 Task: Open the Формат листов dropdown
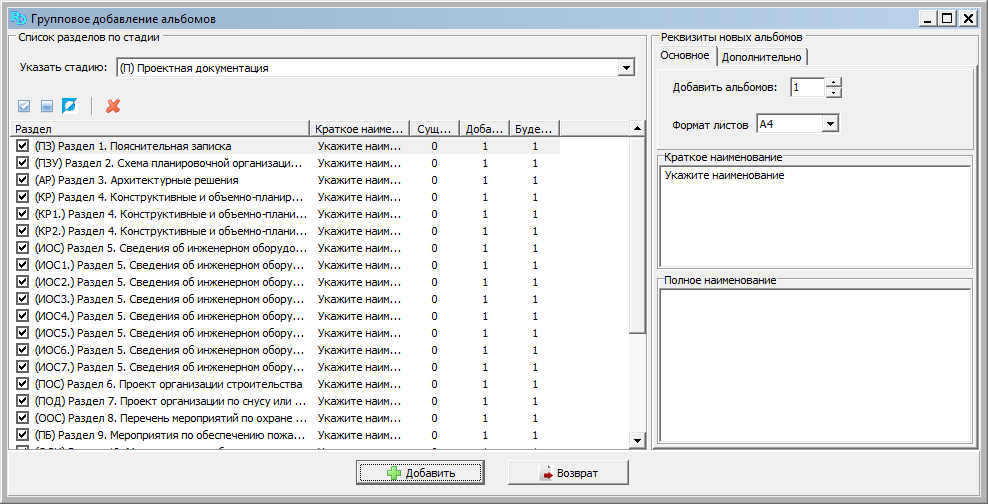pyautogui.click(x=830, y=124)
